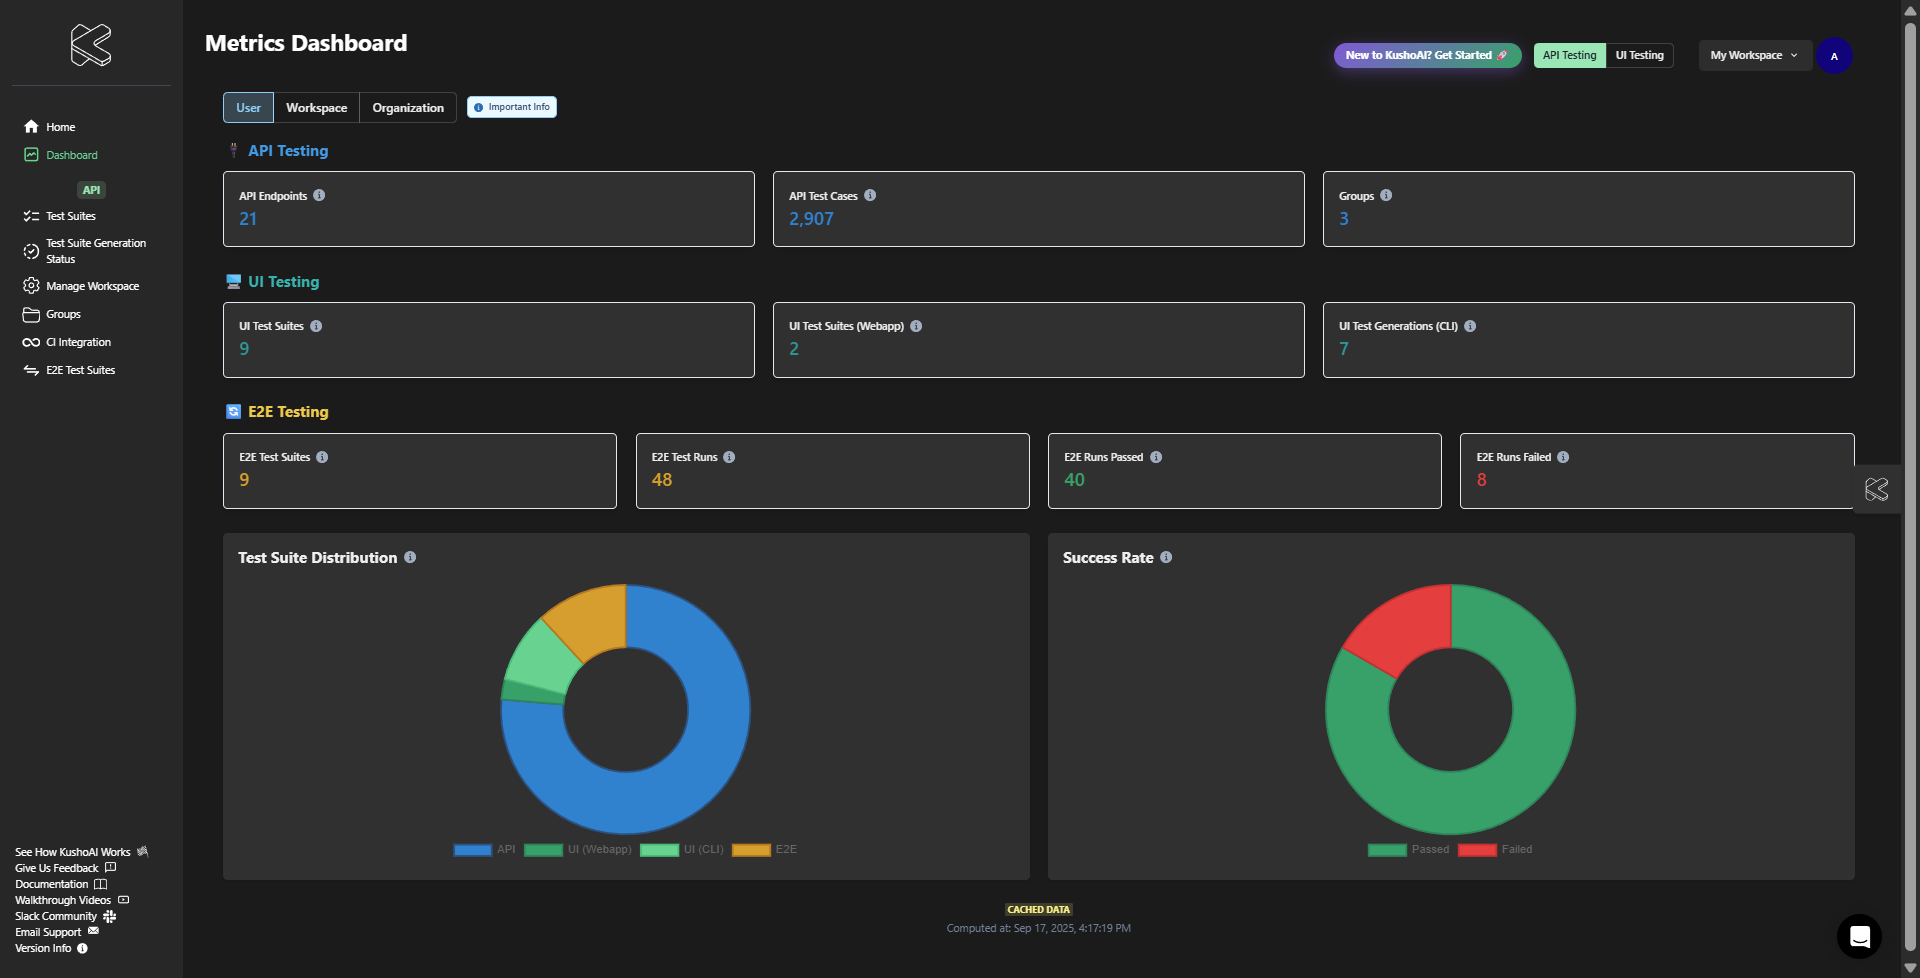Click the user avatar labeled A
Screen dimensions: 1920x978
1834,56
